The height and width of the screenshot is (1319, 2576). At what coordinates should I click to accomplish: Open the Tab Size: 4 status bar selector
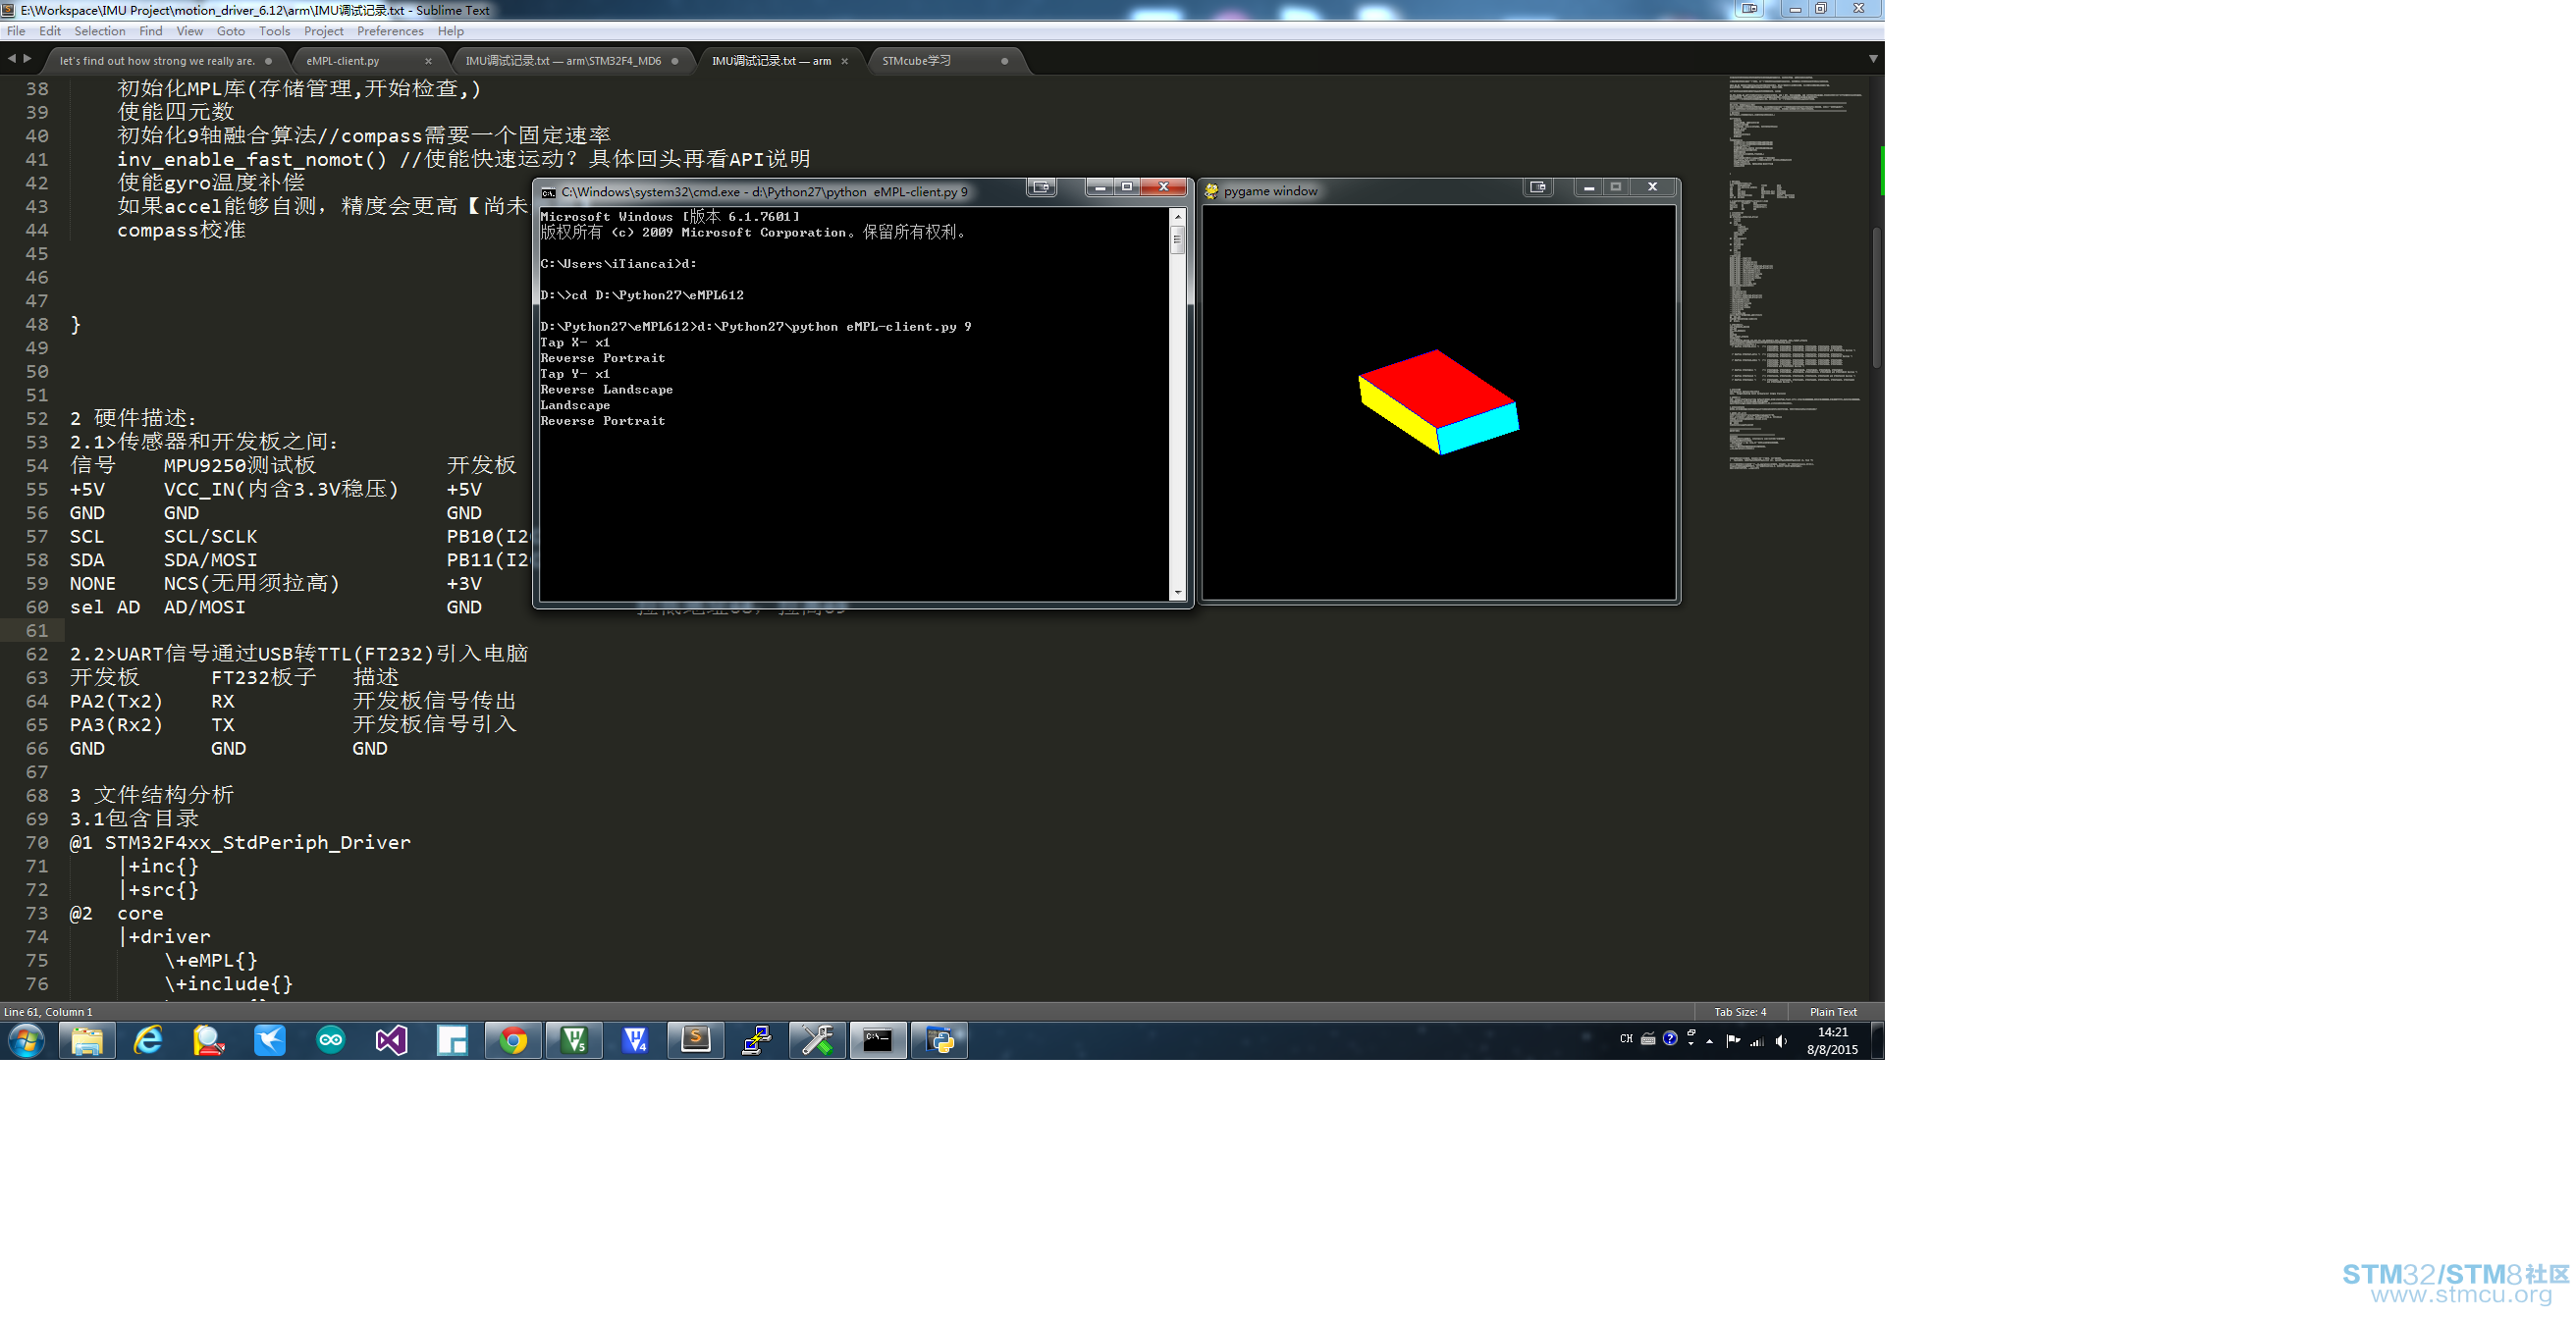tap(1740, 1012)
